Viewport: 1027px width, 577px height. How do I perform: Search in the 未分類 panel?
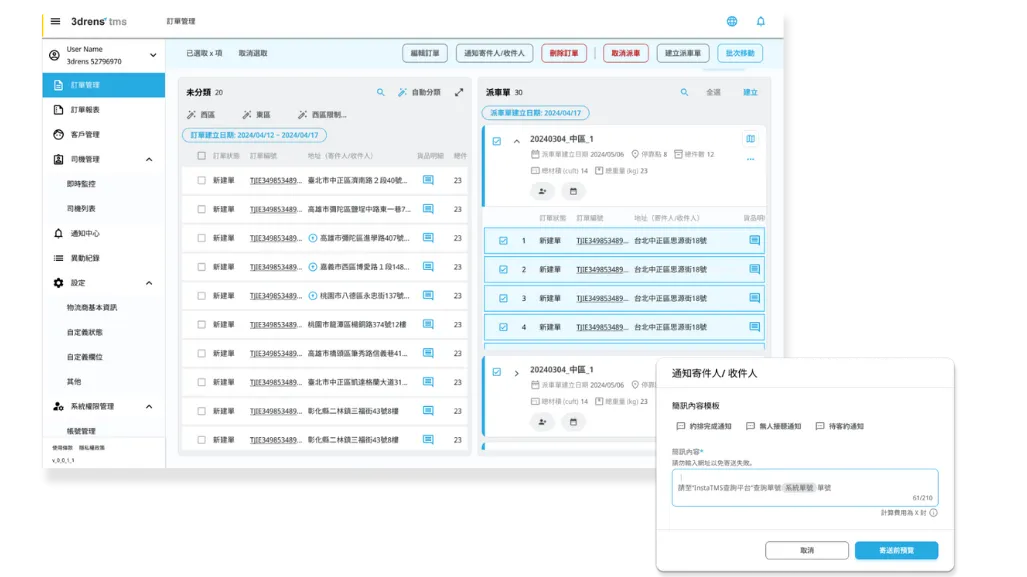tap(381, 92)
